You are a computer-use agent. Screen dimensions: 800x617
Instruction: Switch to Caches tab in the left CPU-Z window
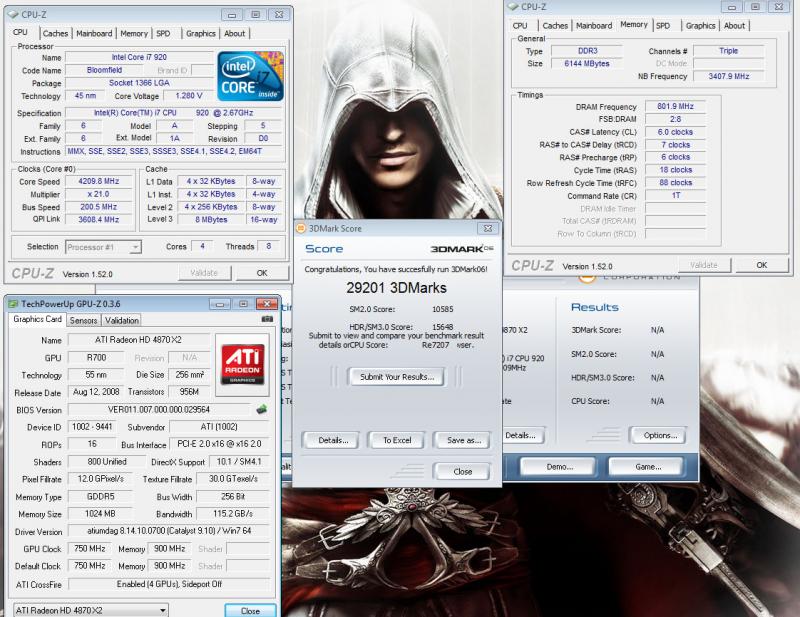(x=55, y=34)
